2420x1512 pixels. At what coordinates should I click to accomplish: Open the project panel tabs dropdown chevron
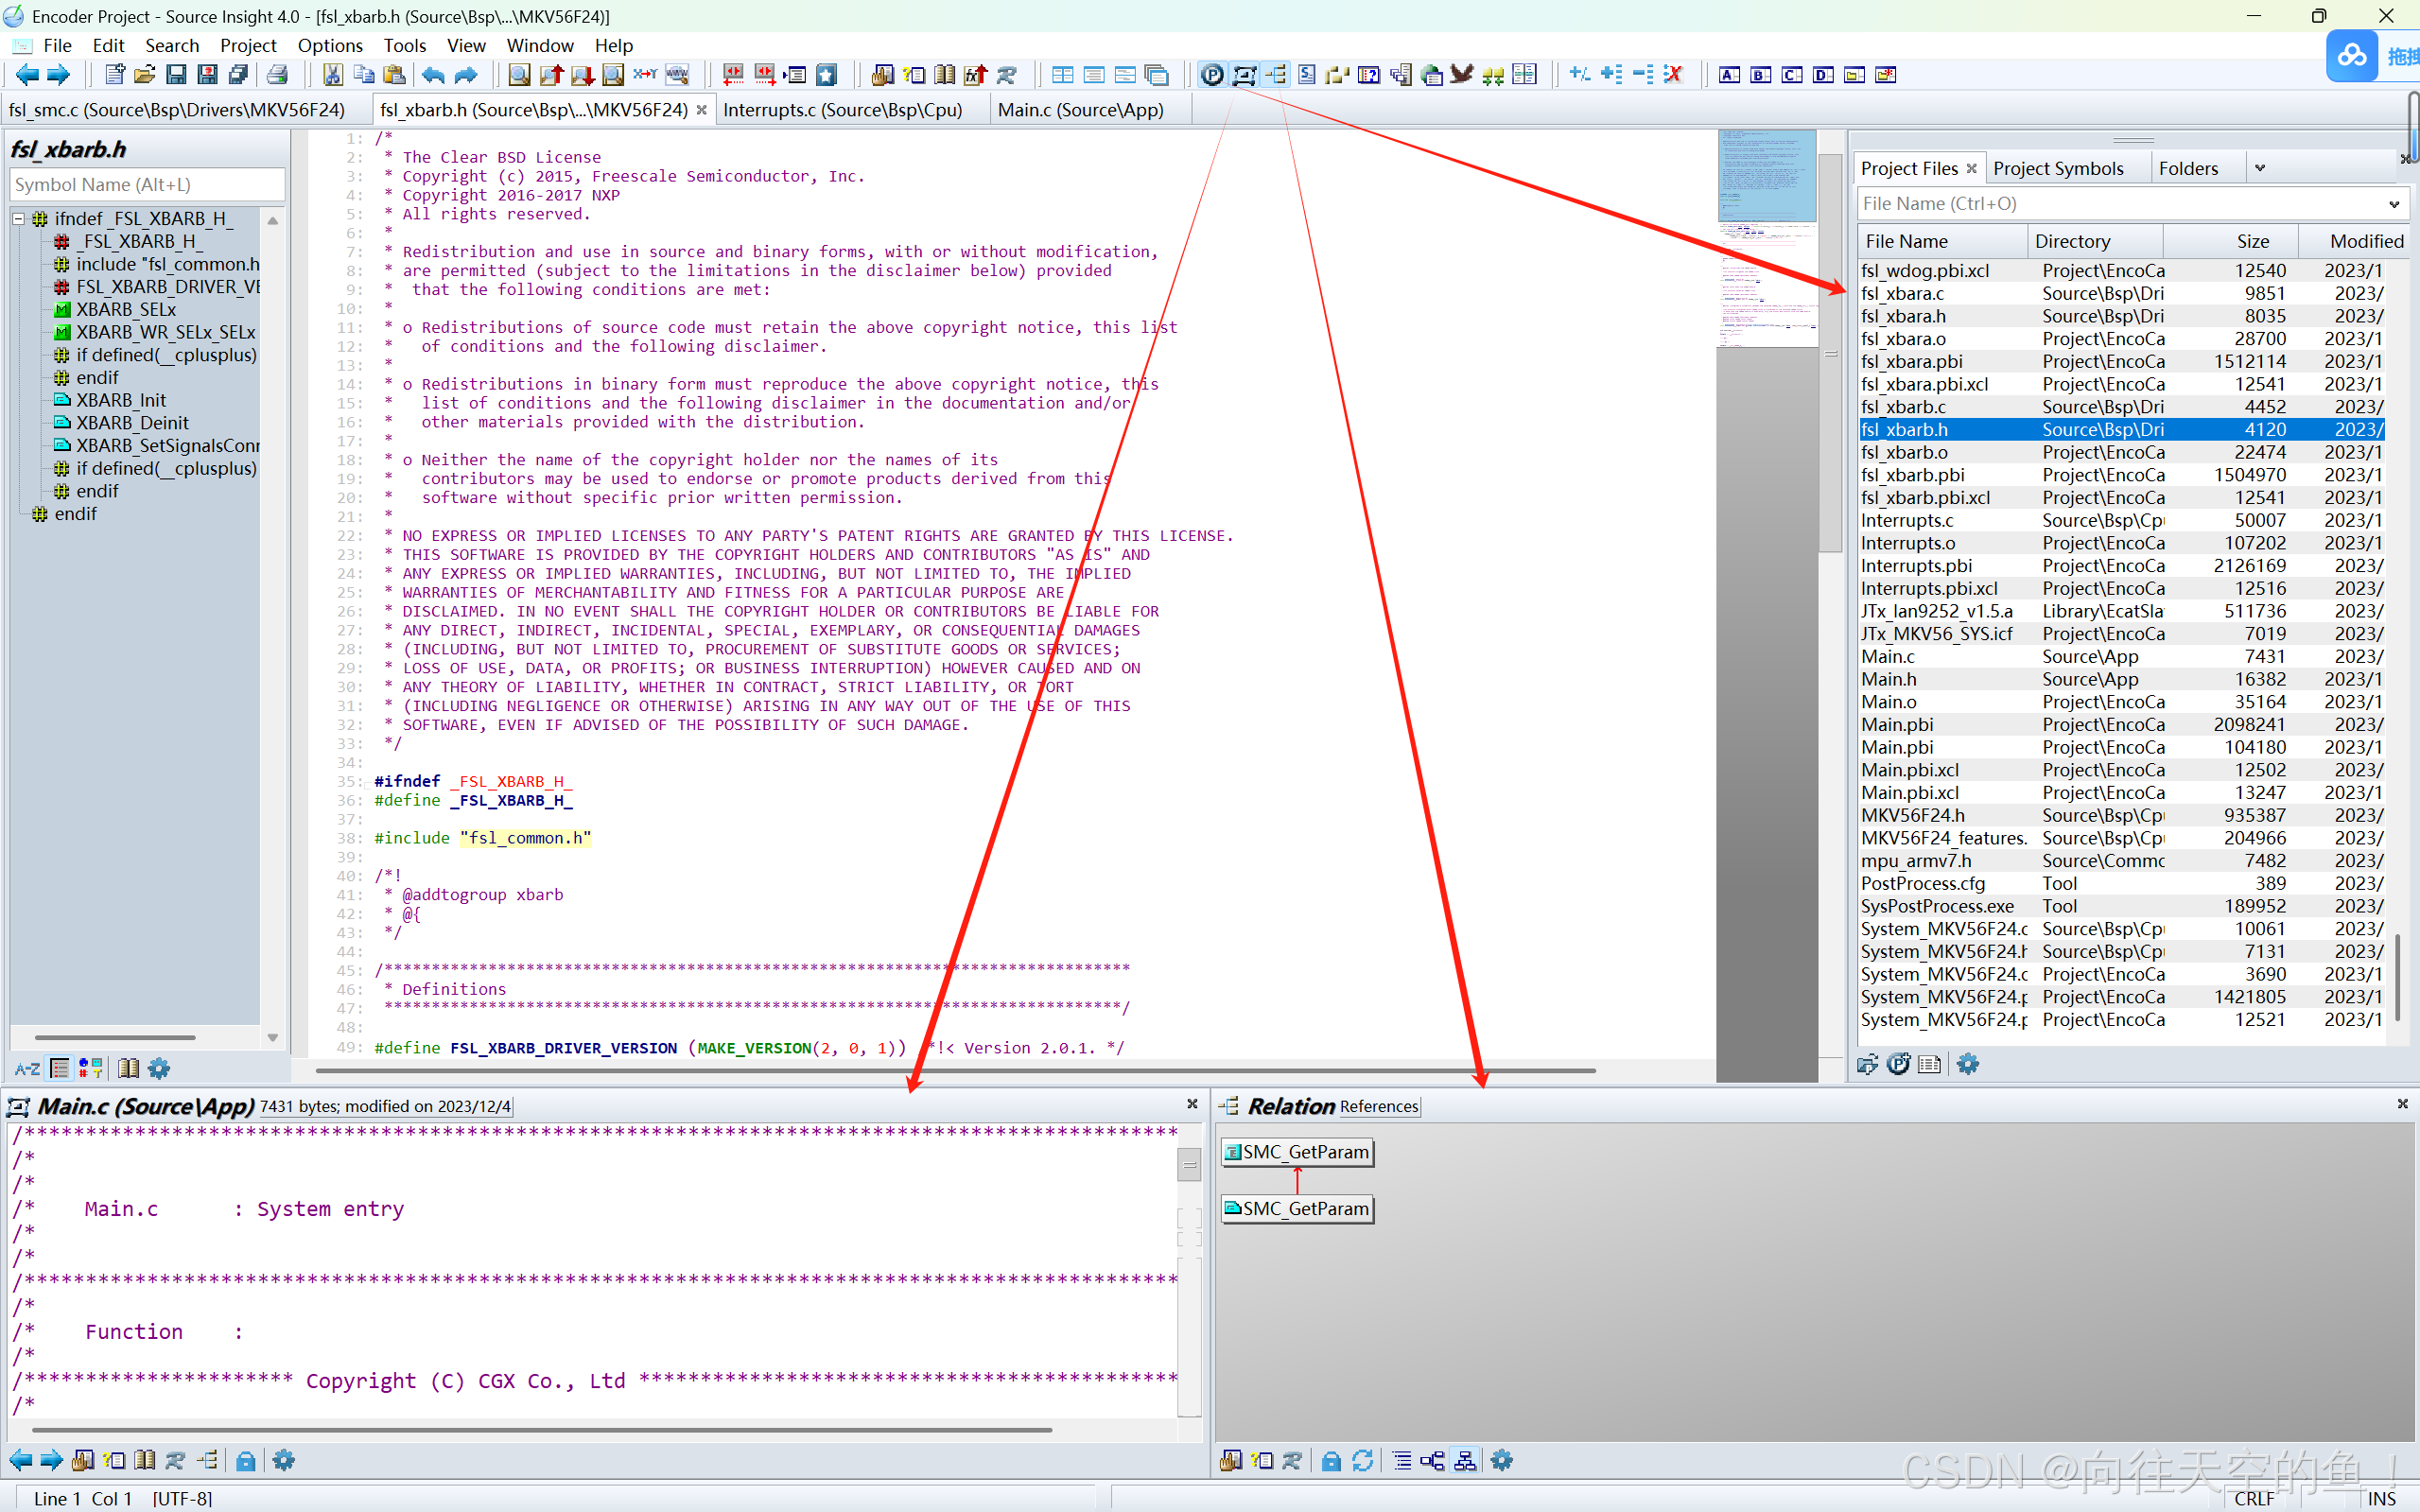(x=2260, y=168)
